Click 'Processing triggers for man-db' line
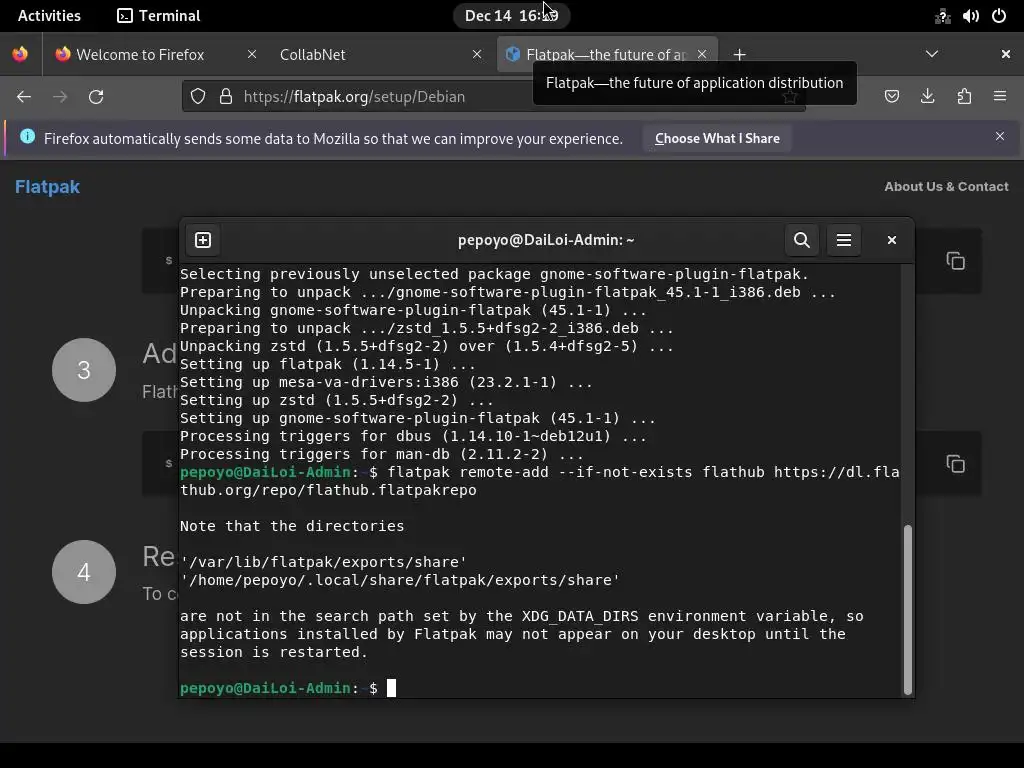This screenshot has height=768, width=1024. pyautogui.click(x=382, y=455)
